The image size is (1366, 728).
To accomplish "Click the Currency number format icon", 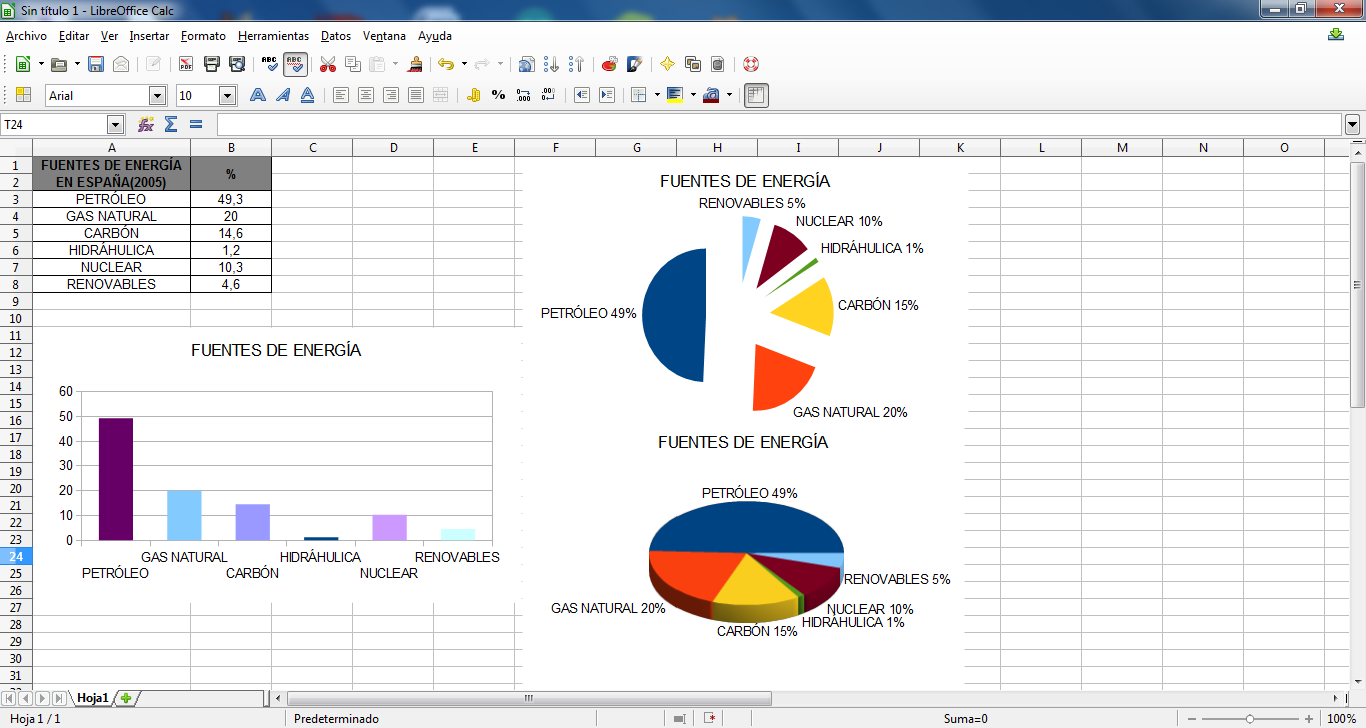I will [x=473, y=95].
